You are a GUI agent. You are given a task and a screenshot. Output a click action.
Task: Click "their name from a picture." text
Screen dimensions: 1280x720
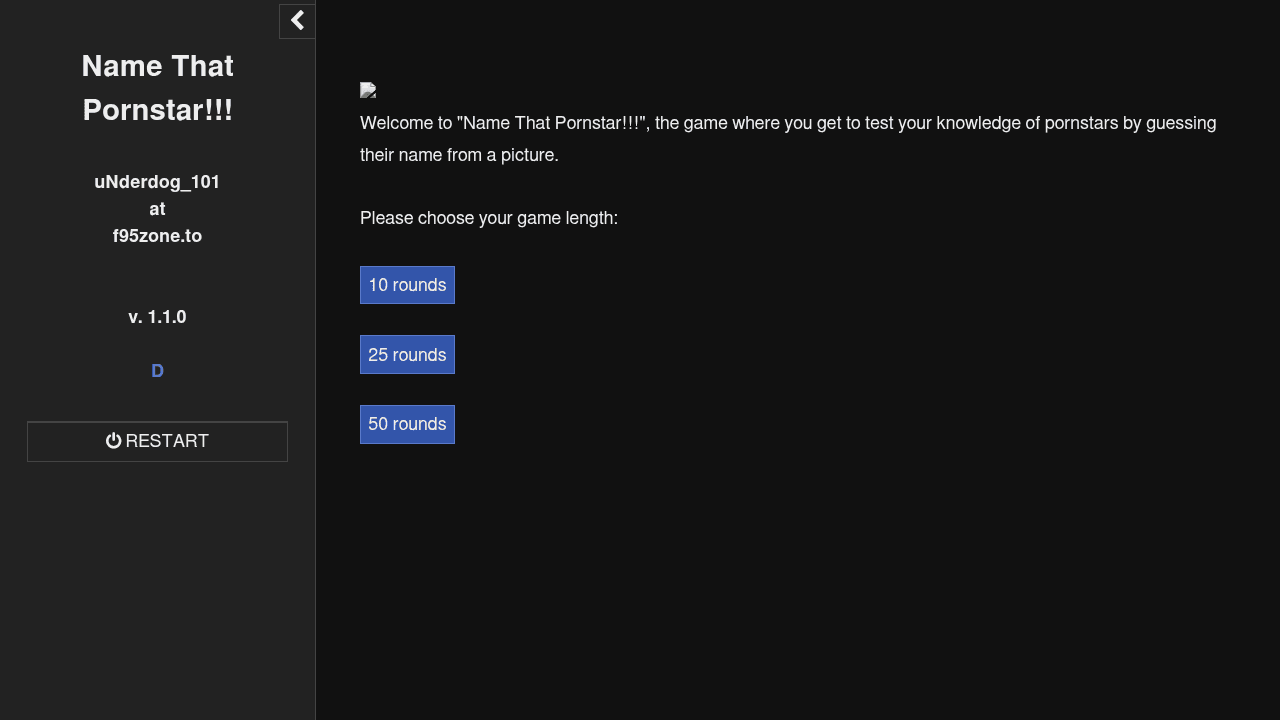click(459, 155)
